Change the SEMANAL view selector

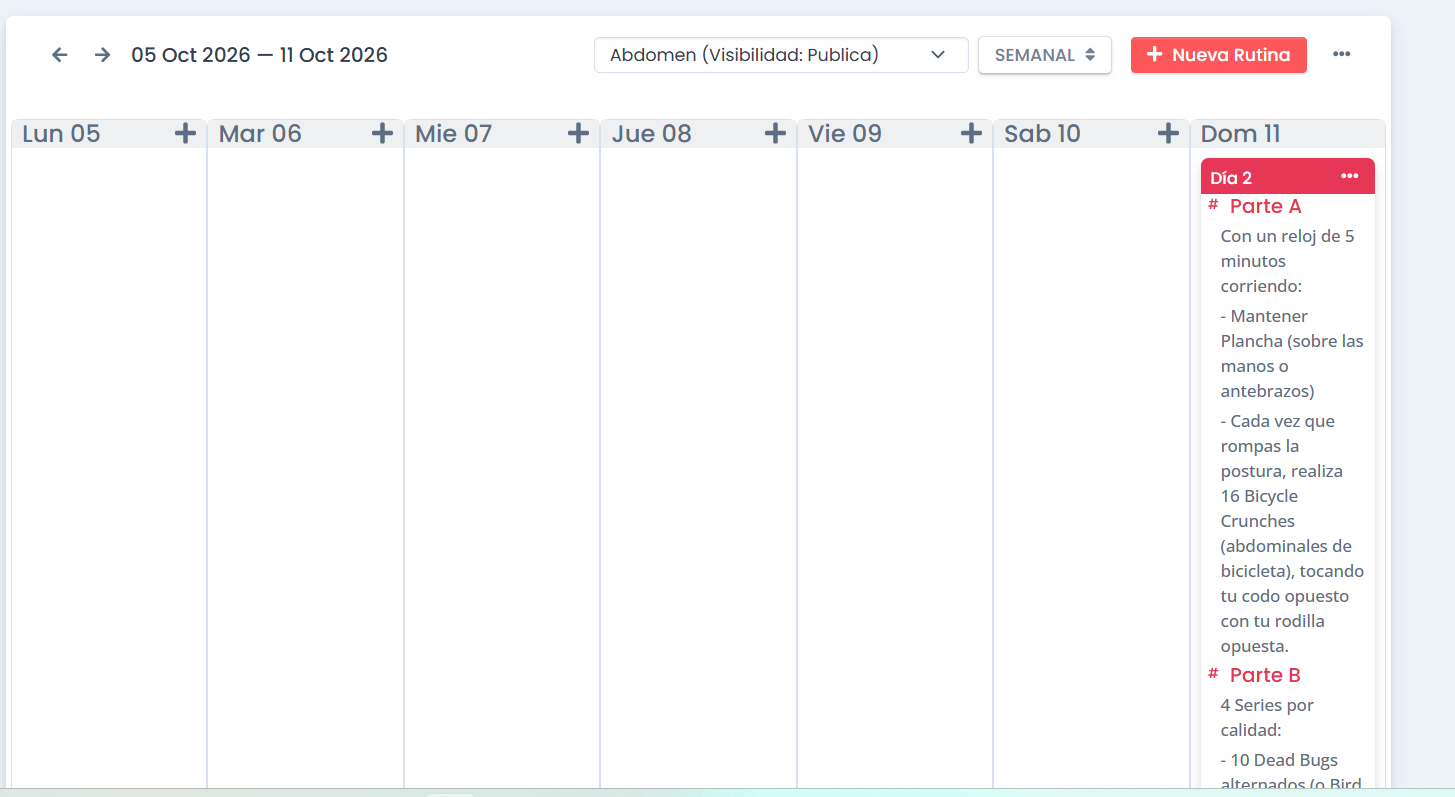(1045, 55)
